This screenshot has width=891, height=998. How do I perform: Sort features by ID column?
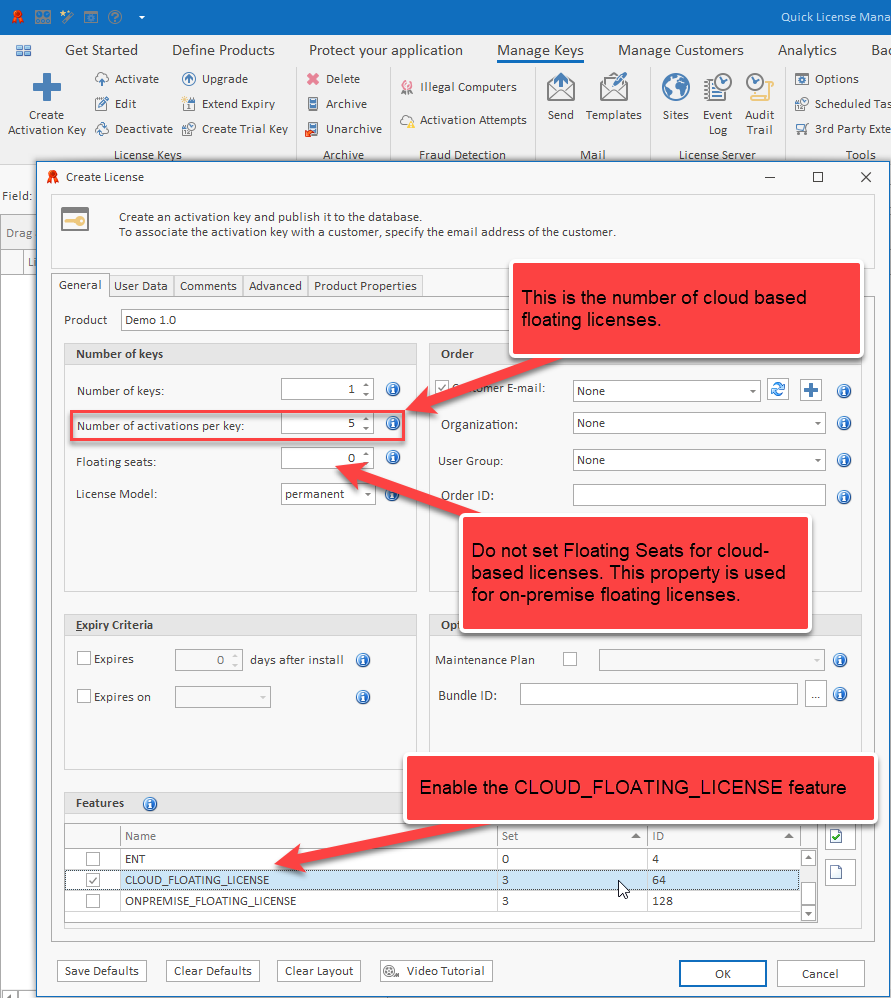[x=724, y=836]
